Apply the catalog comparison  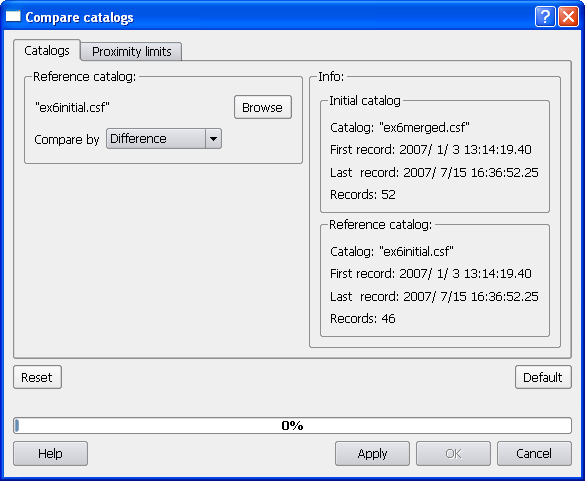click(372, 454)
